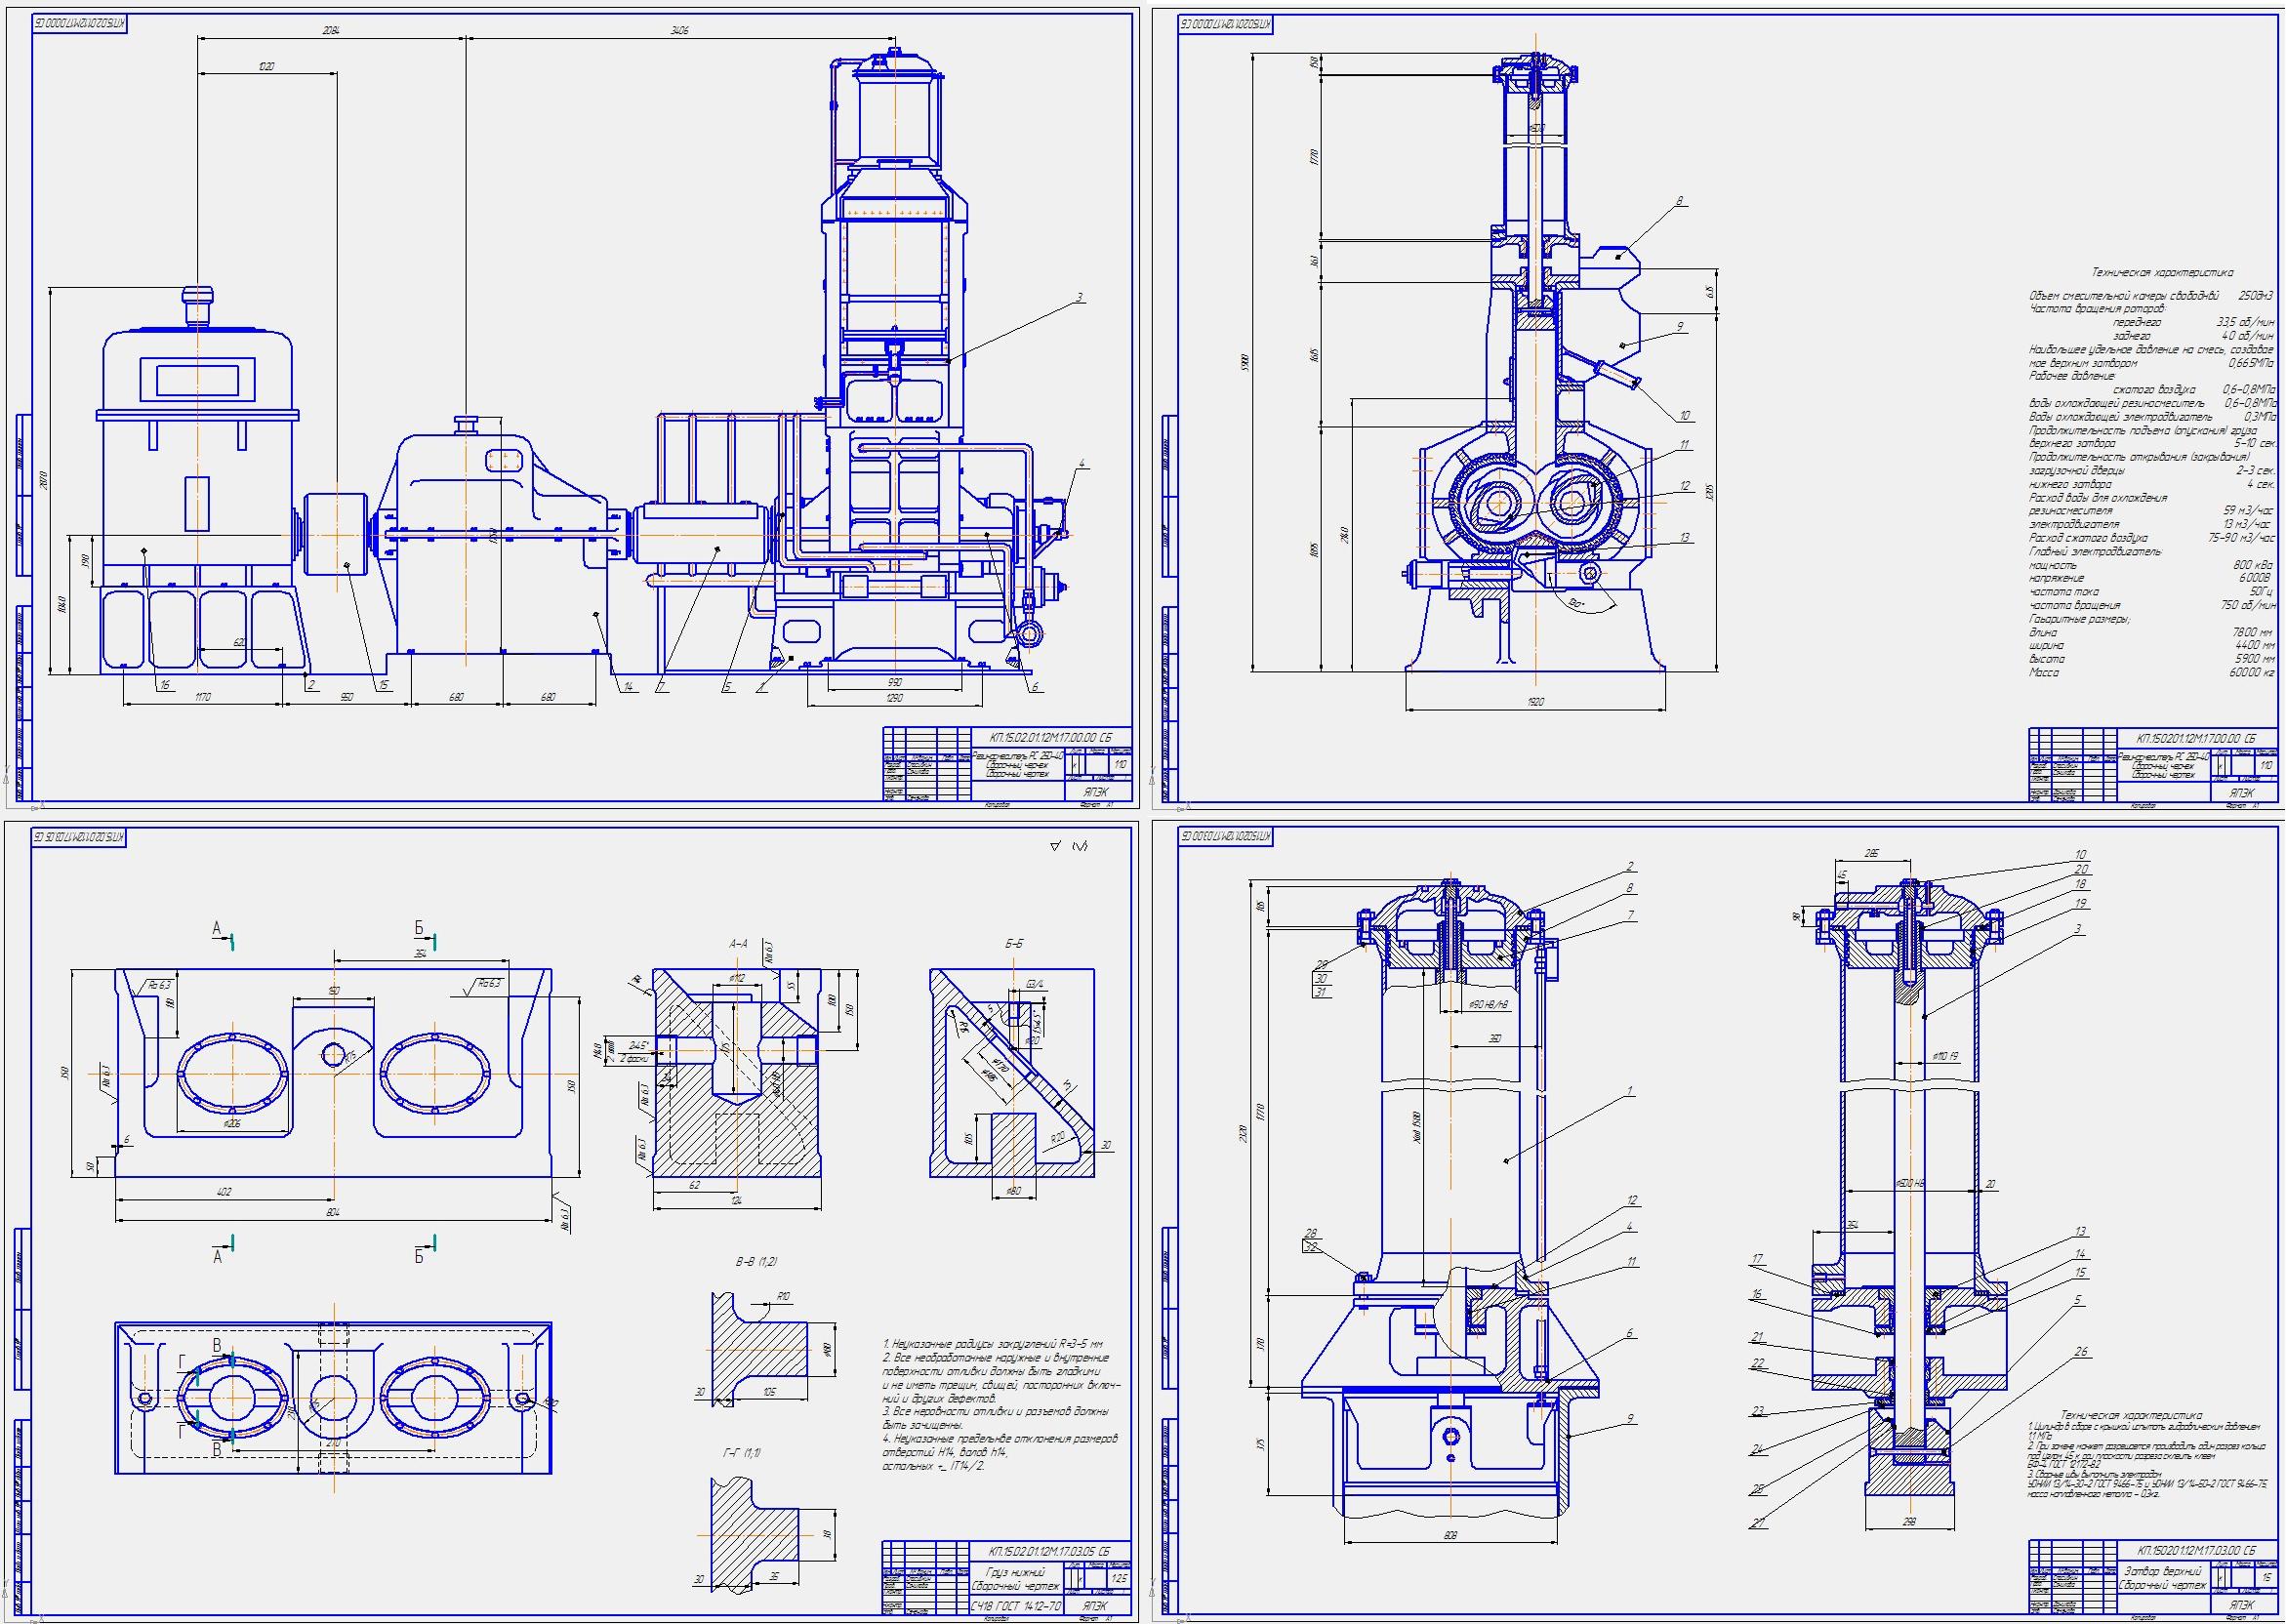The width and height of the screenshot is (2286, 1624).
Task: Click the '3406' overall dimension on side view
Action: [x=680, y=30]
